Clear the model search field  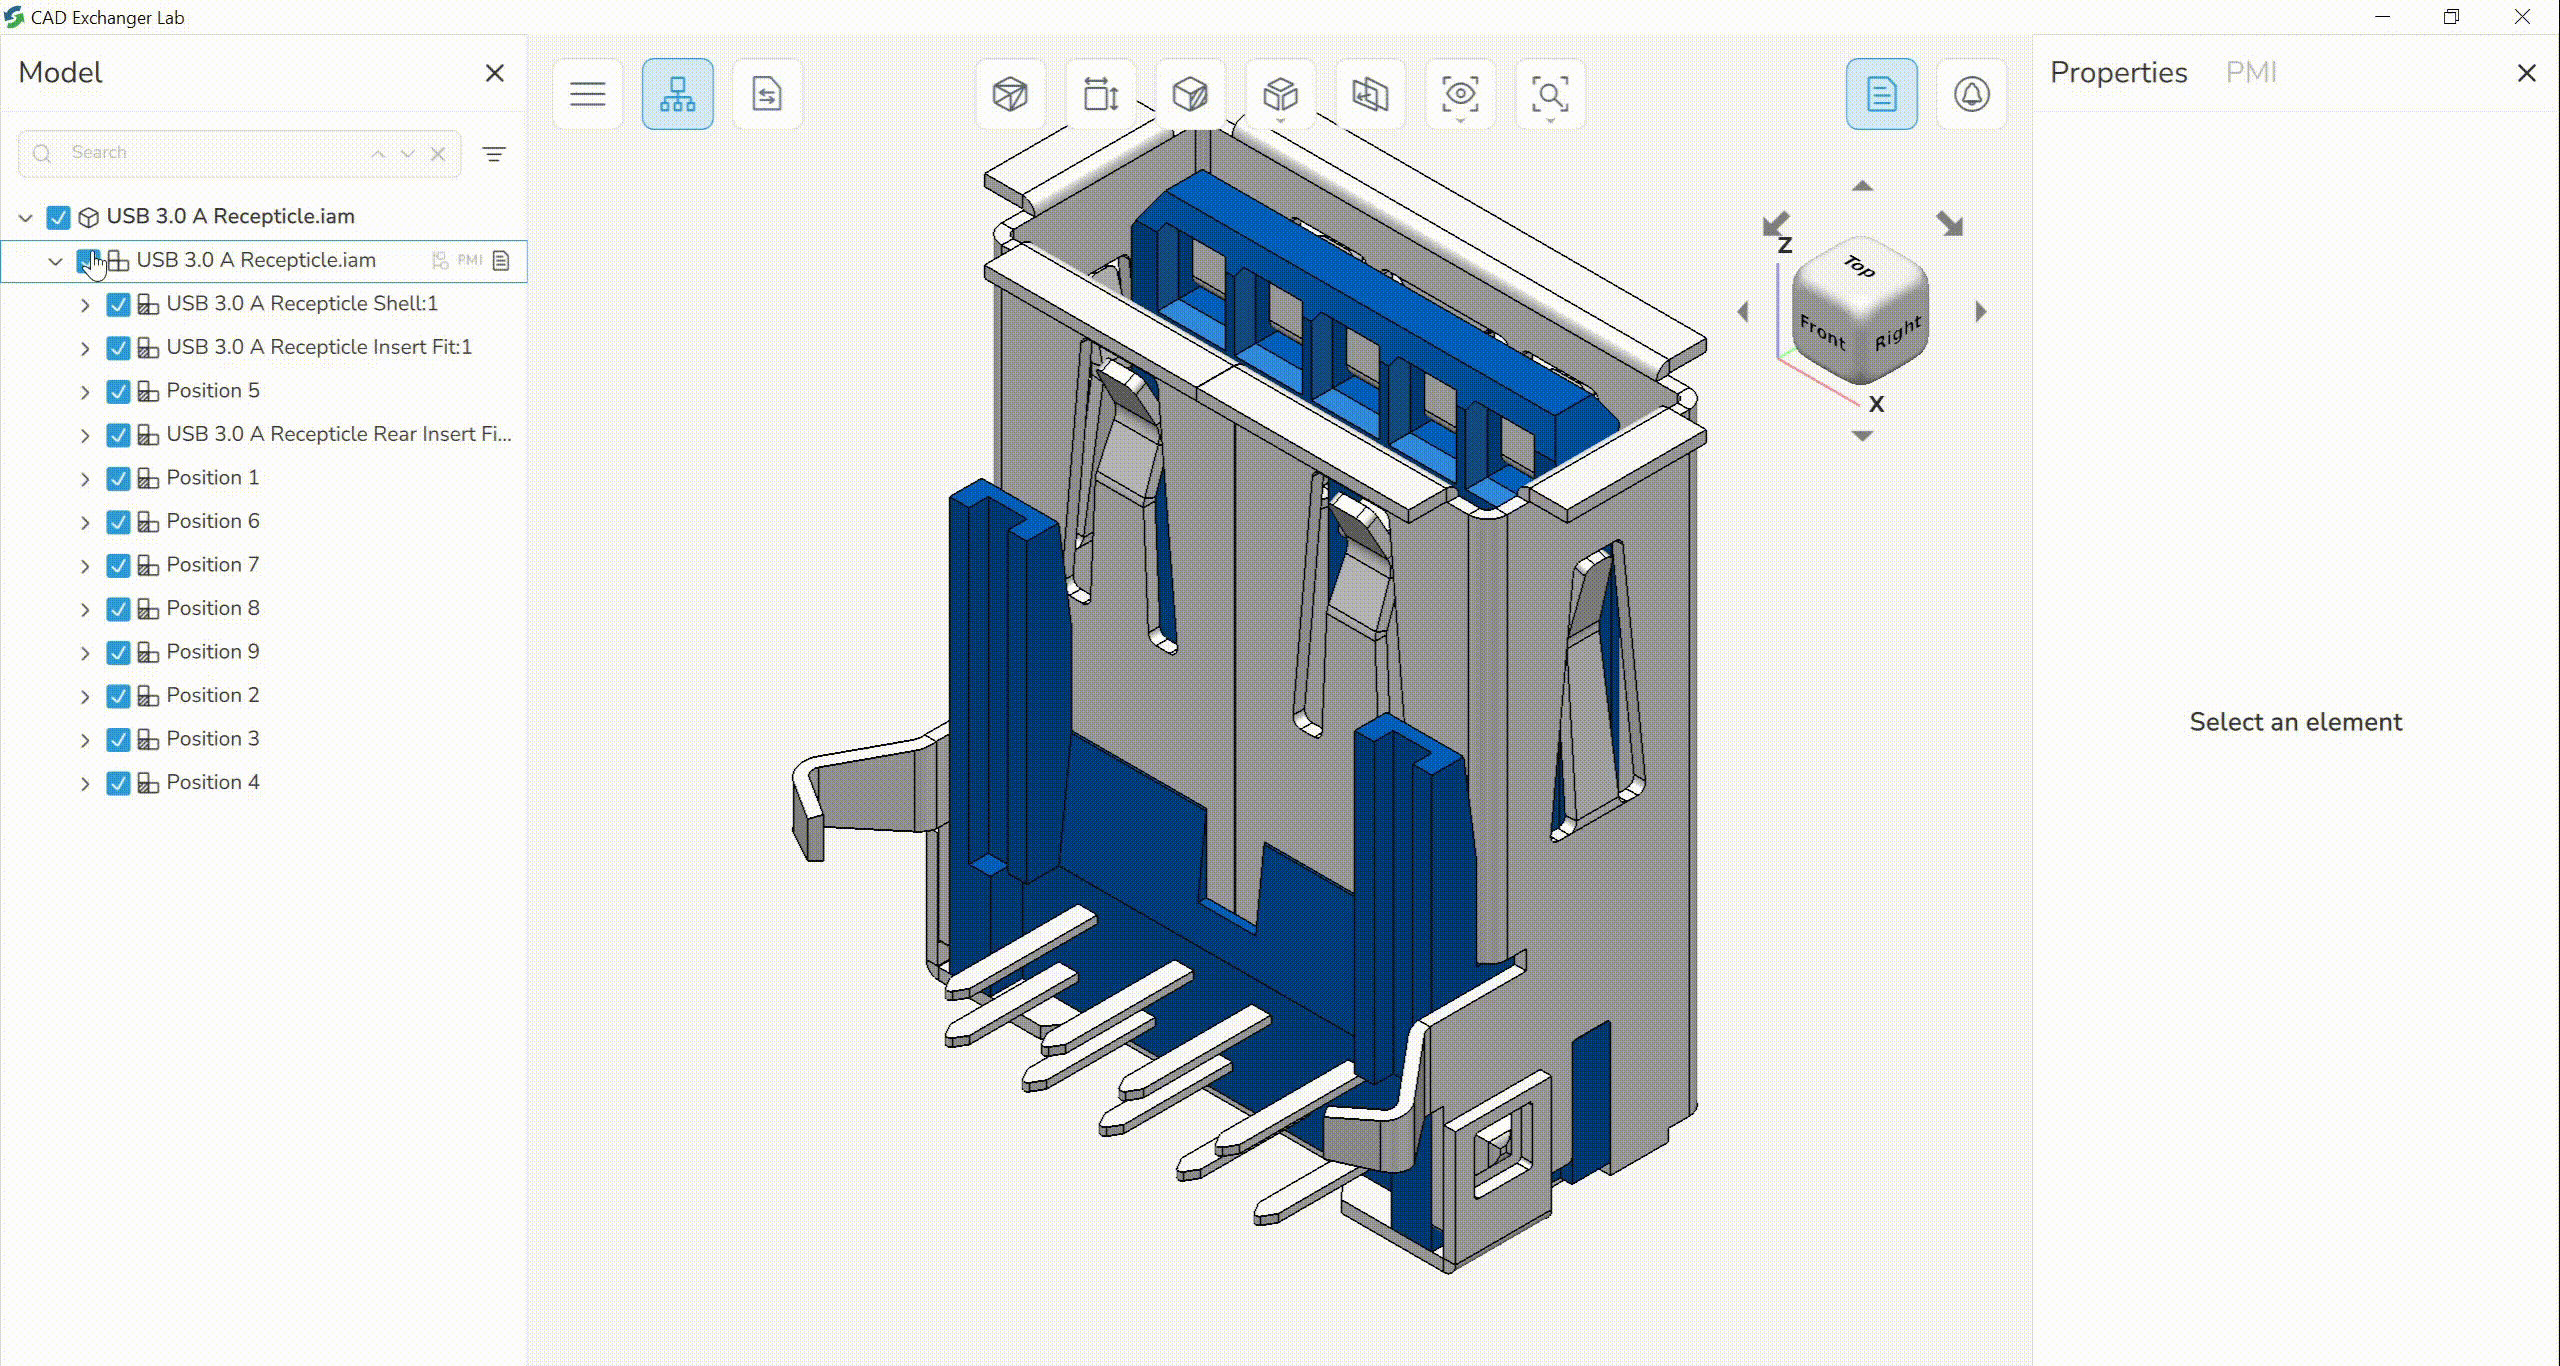tap(438, 153)
